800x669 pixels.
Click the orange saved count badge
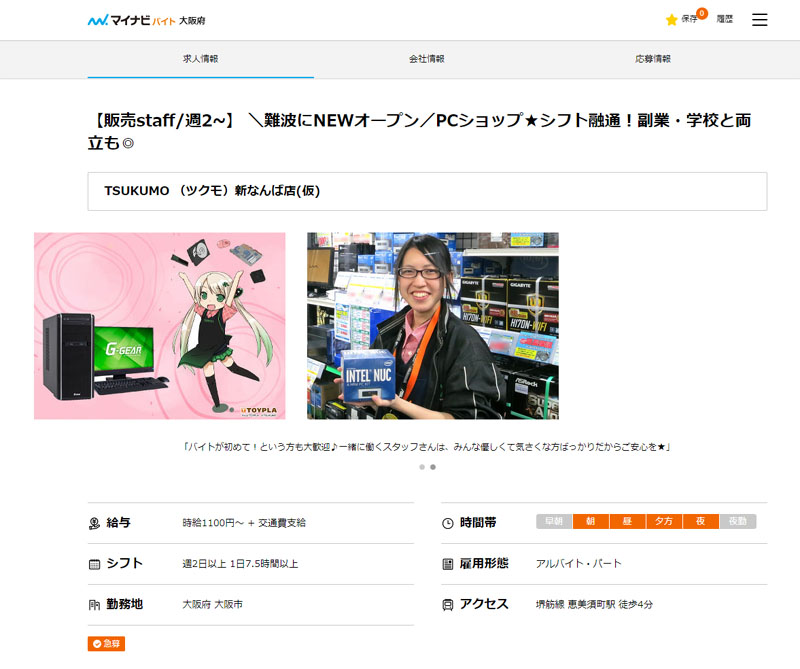[702, 14]
